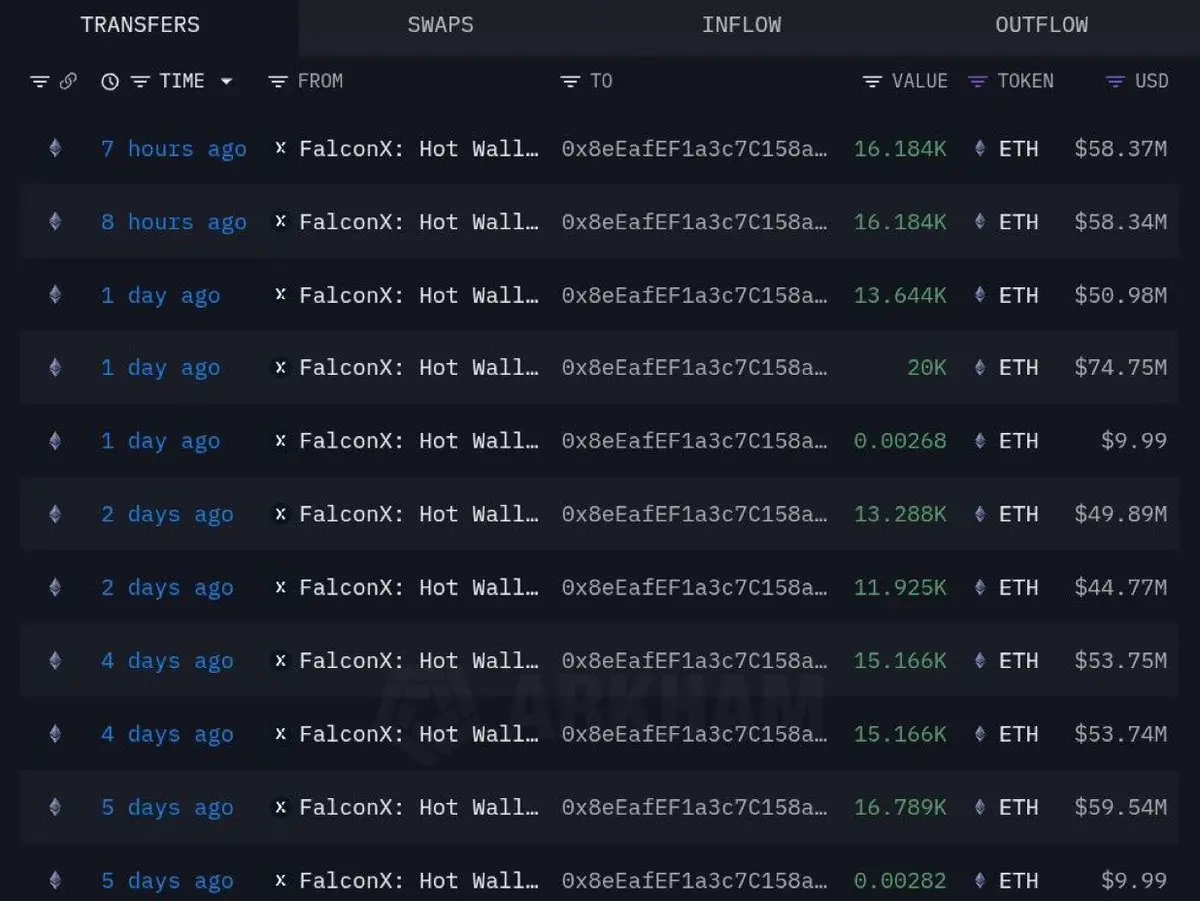Click 0x8eEaf recipient address in $59.54M row
The height and width of the screenshot is (901, 1200).
(x=694, y=807)
